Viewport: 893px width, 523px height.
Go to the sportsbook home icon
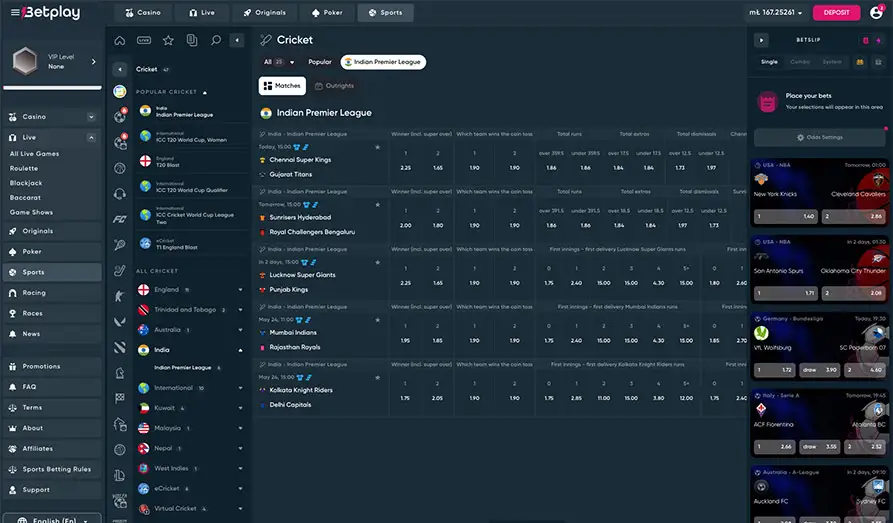[120, 40]
